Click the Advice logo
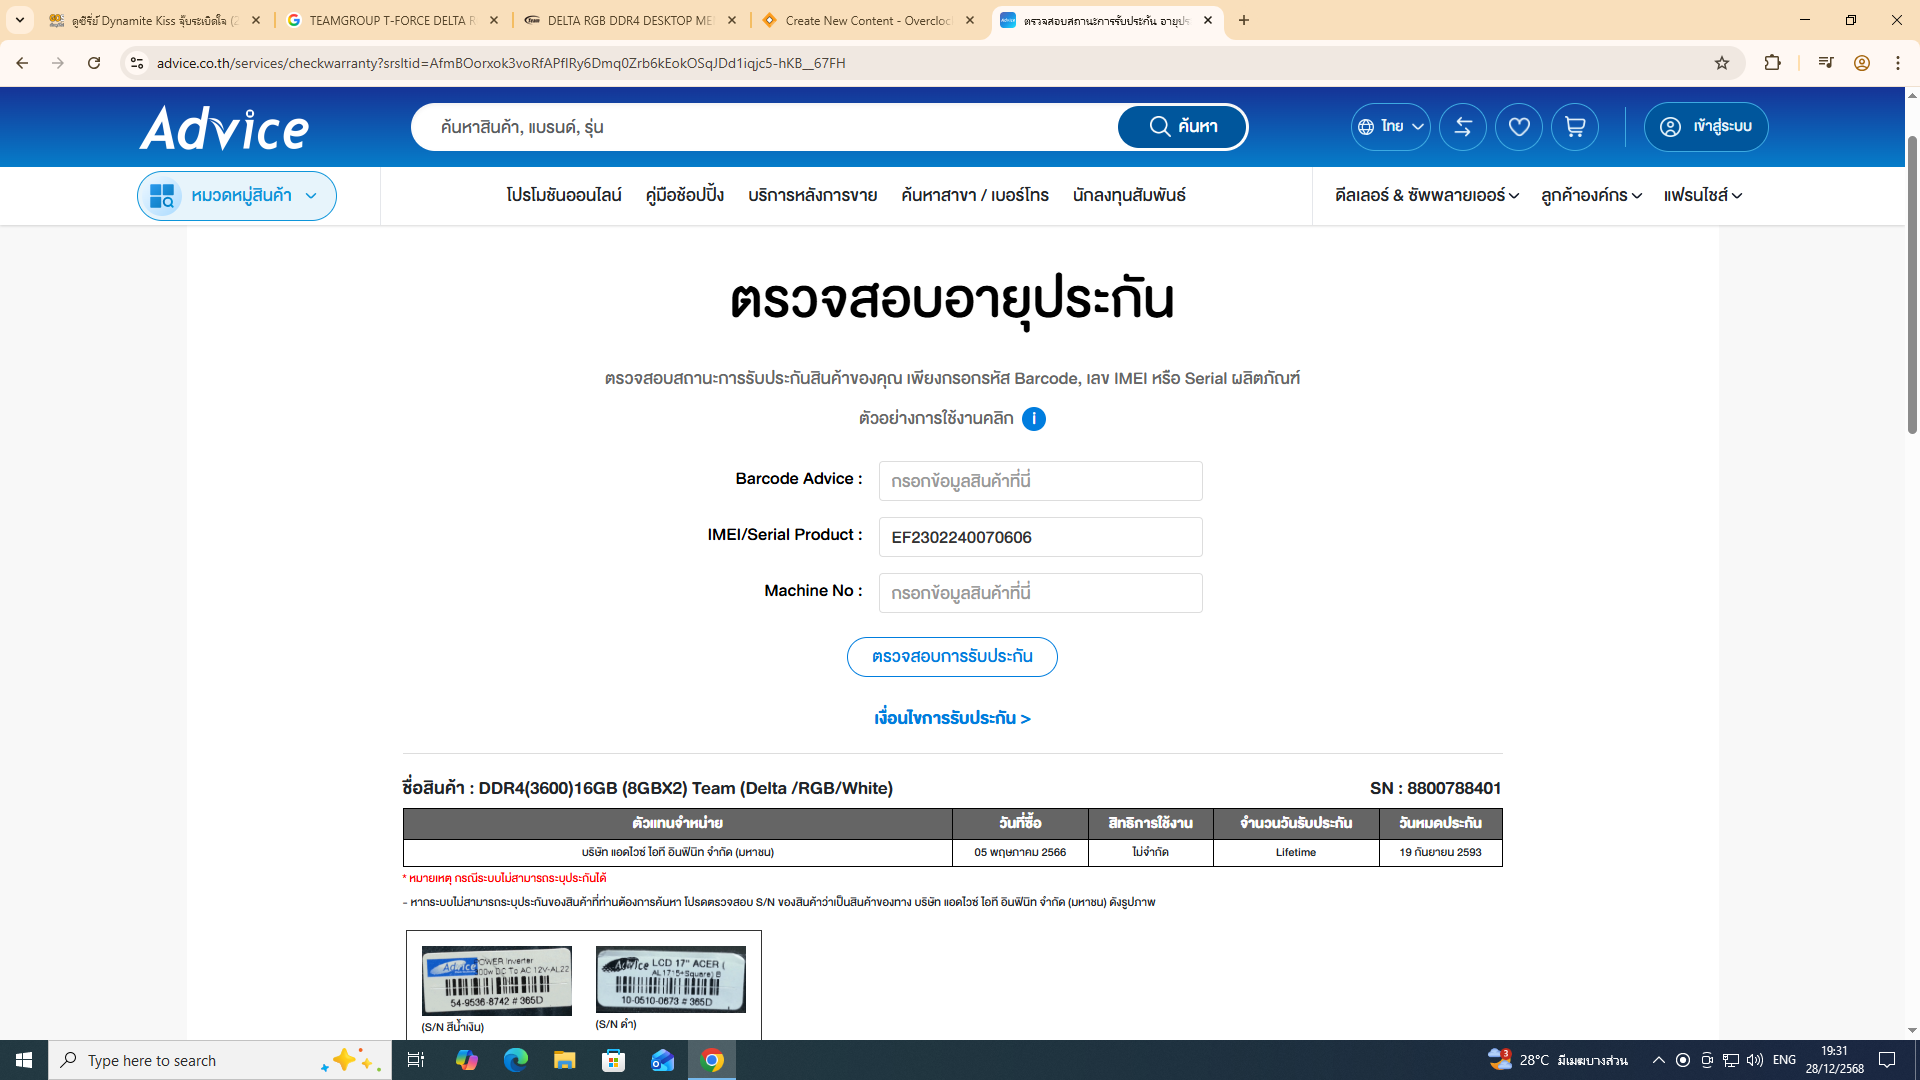Image resolution: width=1920 pixels, height=1080 pixels. tap(224, 128)
